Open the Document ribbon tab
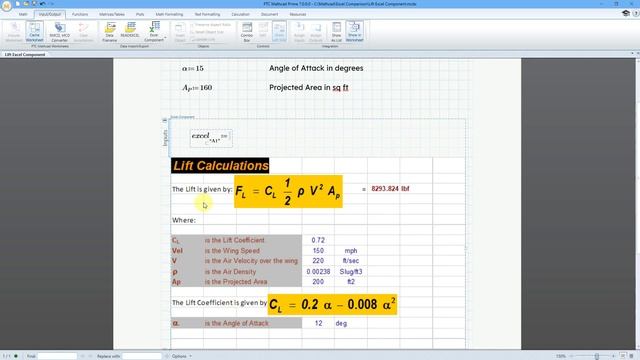Image resolution: width=640 pixels, height=360 pixels. tap(269, 14)
